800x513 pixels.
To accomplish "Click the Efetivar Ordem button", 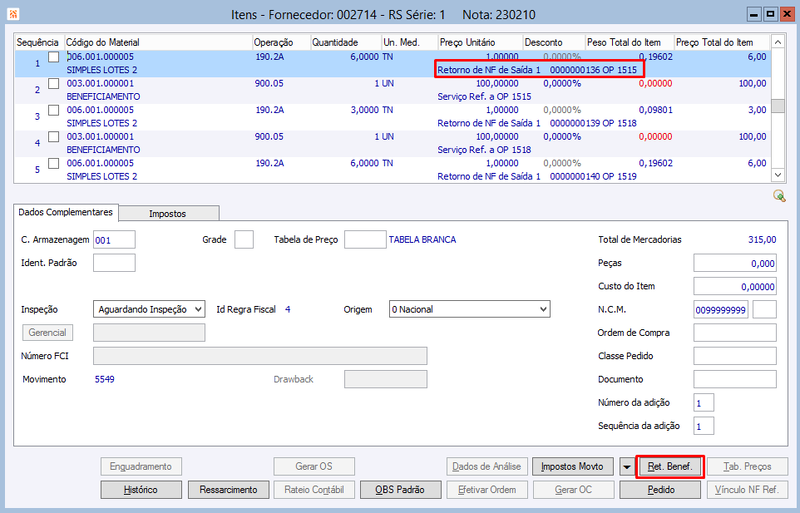I will tap(487, 490).
